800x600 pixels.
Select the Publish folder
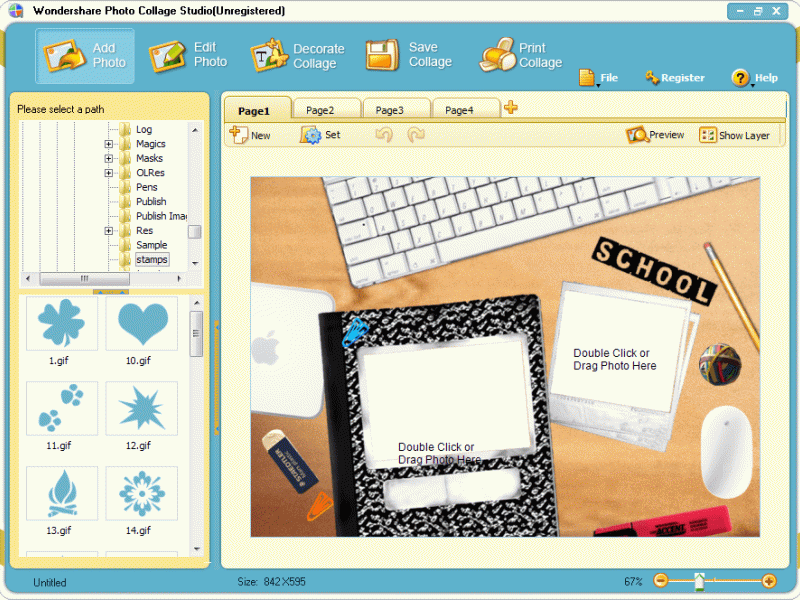(x=151, y=202)
